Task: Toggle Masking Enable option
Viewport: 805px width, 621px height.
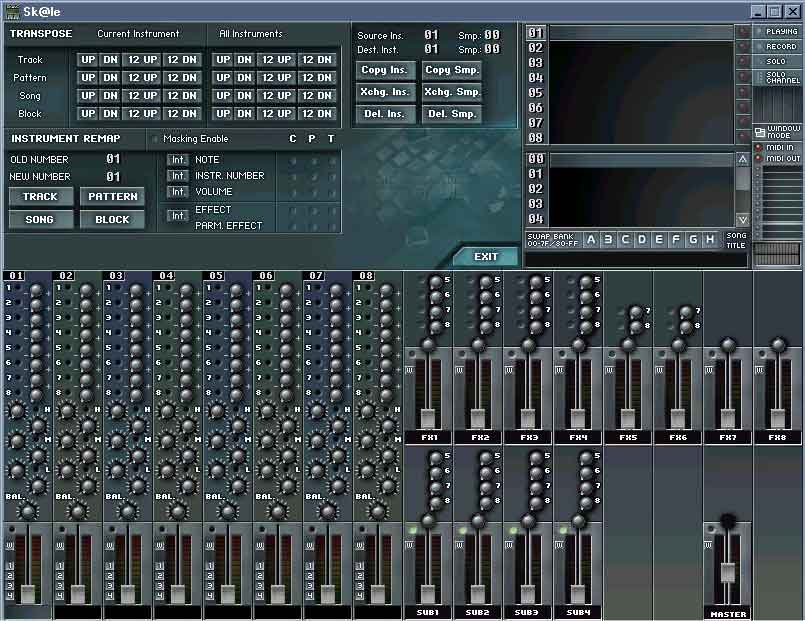Action: (155, 139)
